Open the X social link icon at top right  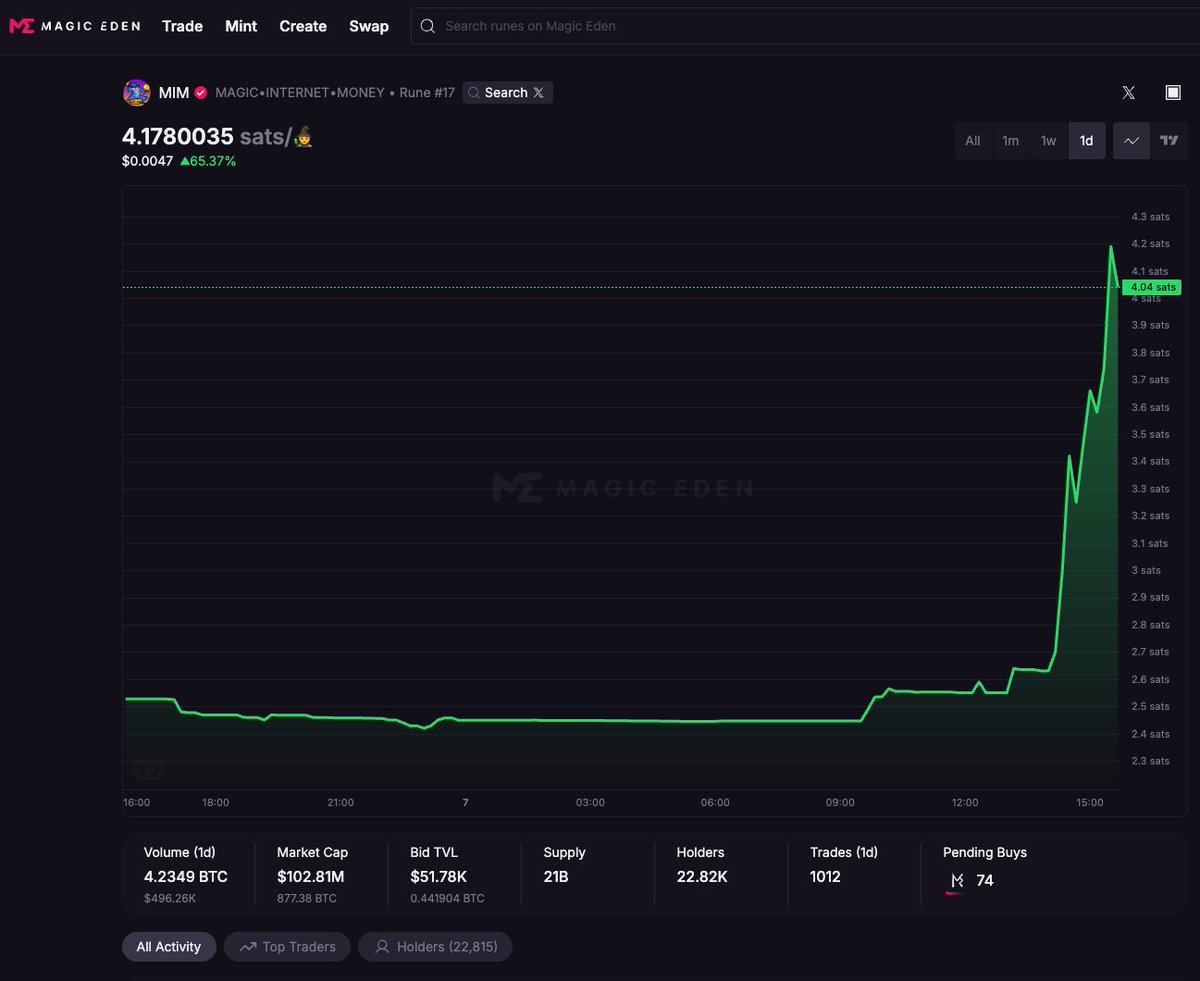[x=1129, y=93]
